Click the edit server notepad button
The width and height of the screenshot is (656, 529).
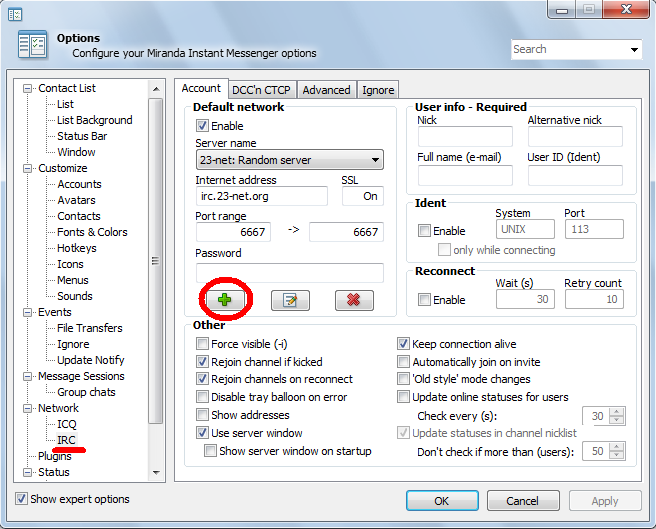[290, 300]
